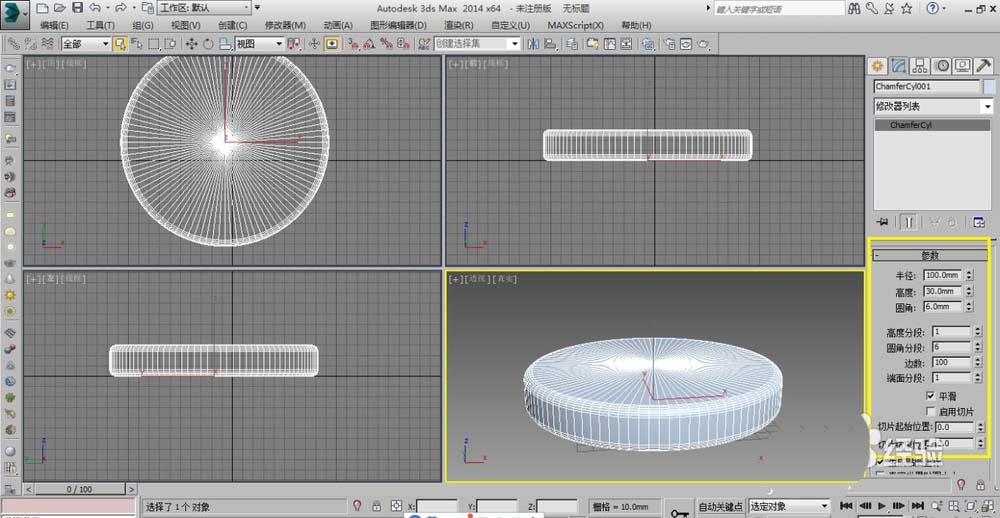Switch to the Create command panel
1000x518 pixels.
pos(878,65)
